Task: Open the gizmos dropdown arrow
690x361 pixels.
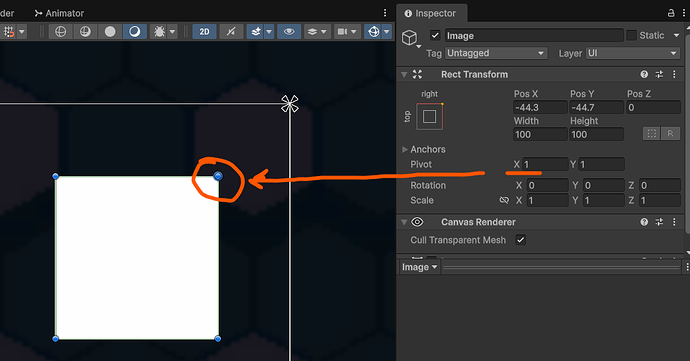Action: tap(387, 32)
